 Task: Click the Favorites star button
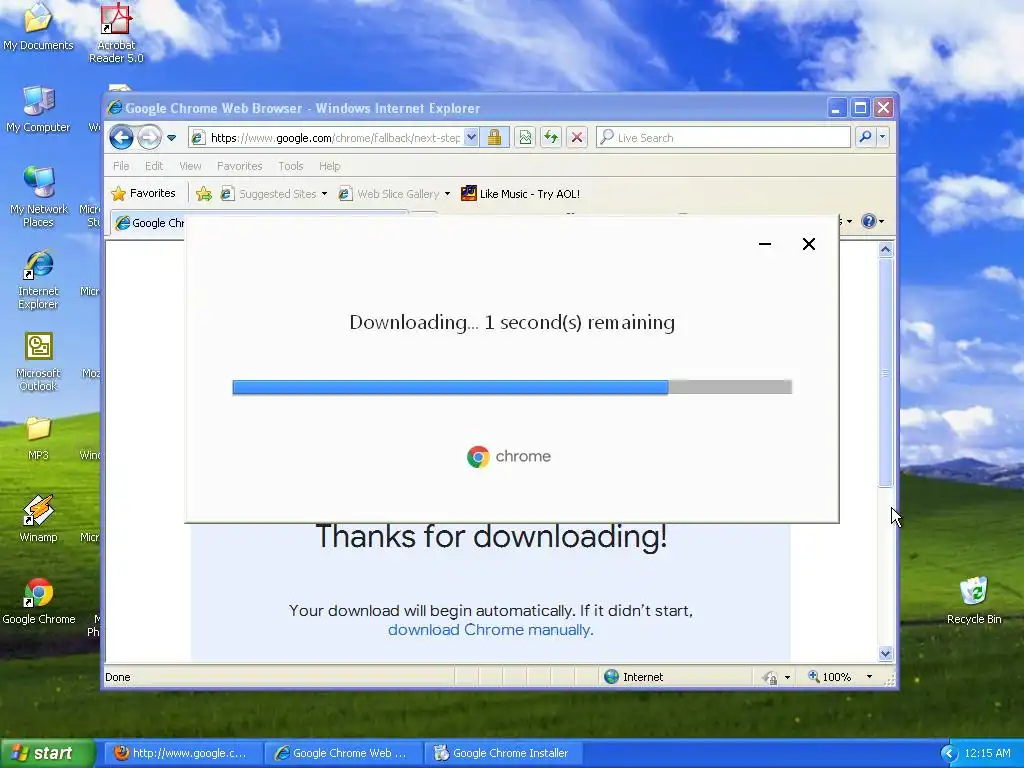coord(144,193)
